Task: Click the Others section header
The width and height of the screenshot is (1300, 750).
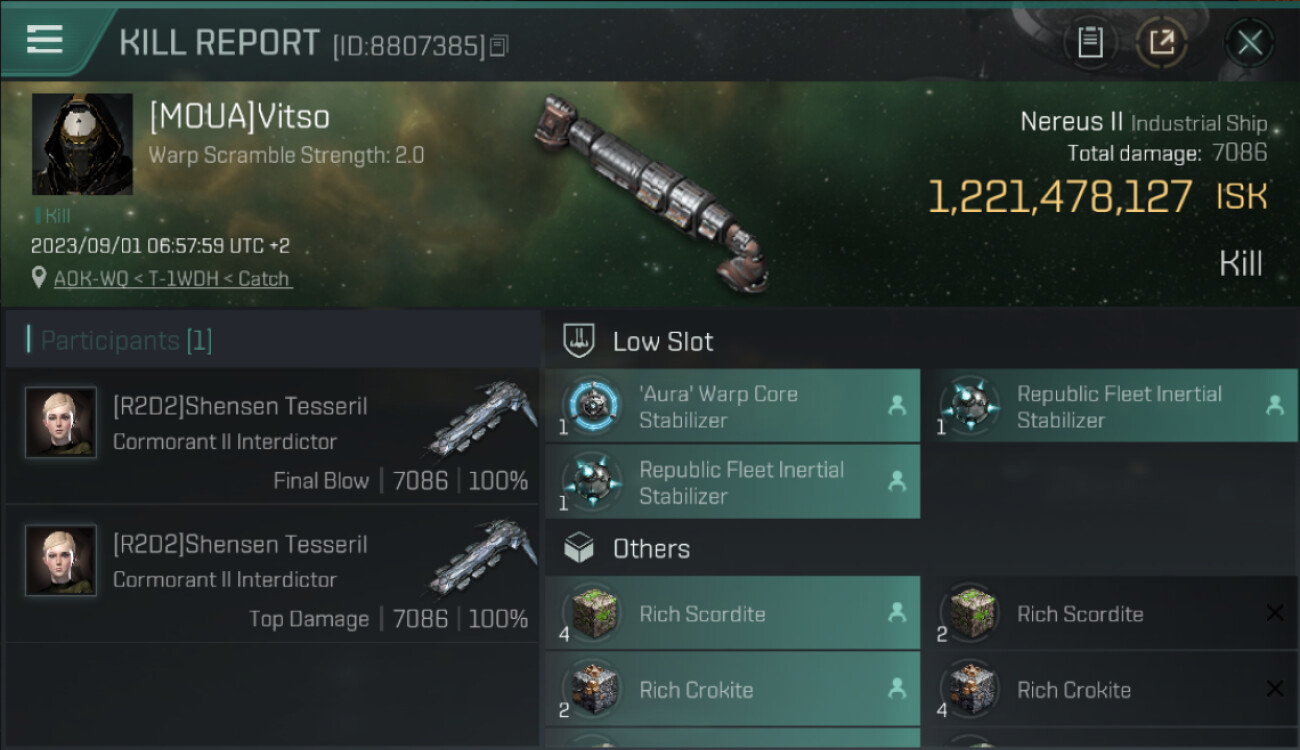Action: (650, 548)
